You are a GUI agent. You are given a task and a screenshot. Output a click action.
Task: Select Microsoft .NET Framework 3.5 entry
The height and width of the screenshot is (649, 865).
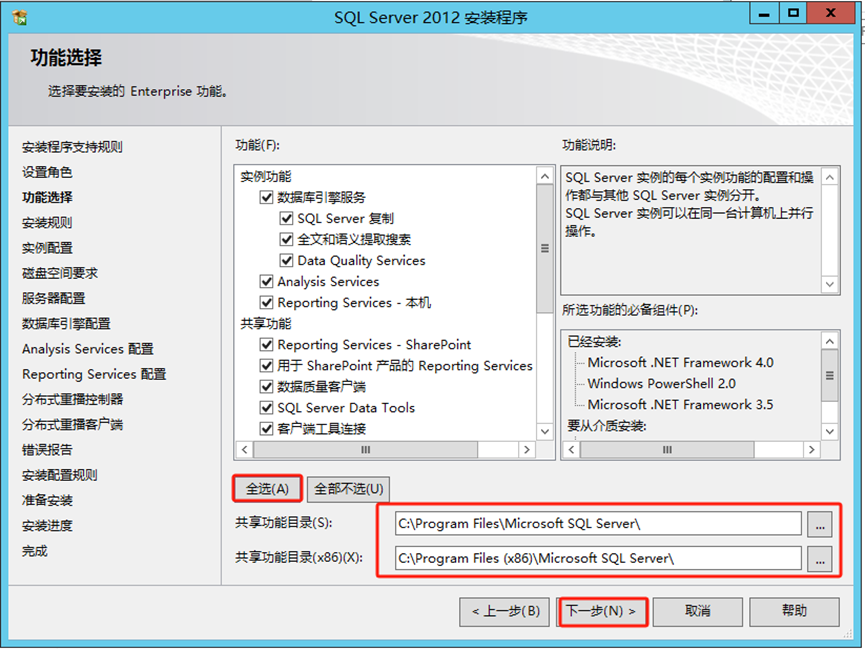[680, 405]
